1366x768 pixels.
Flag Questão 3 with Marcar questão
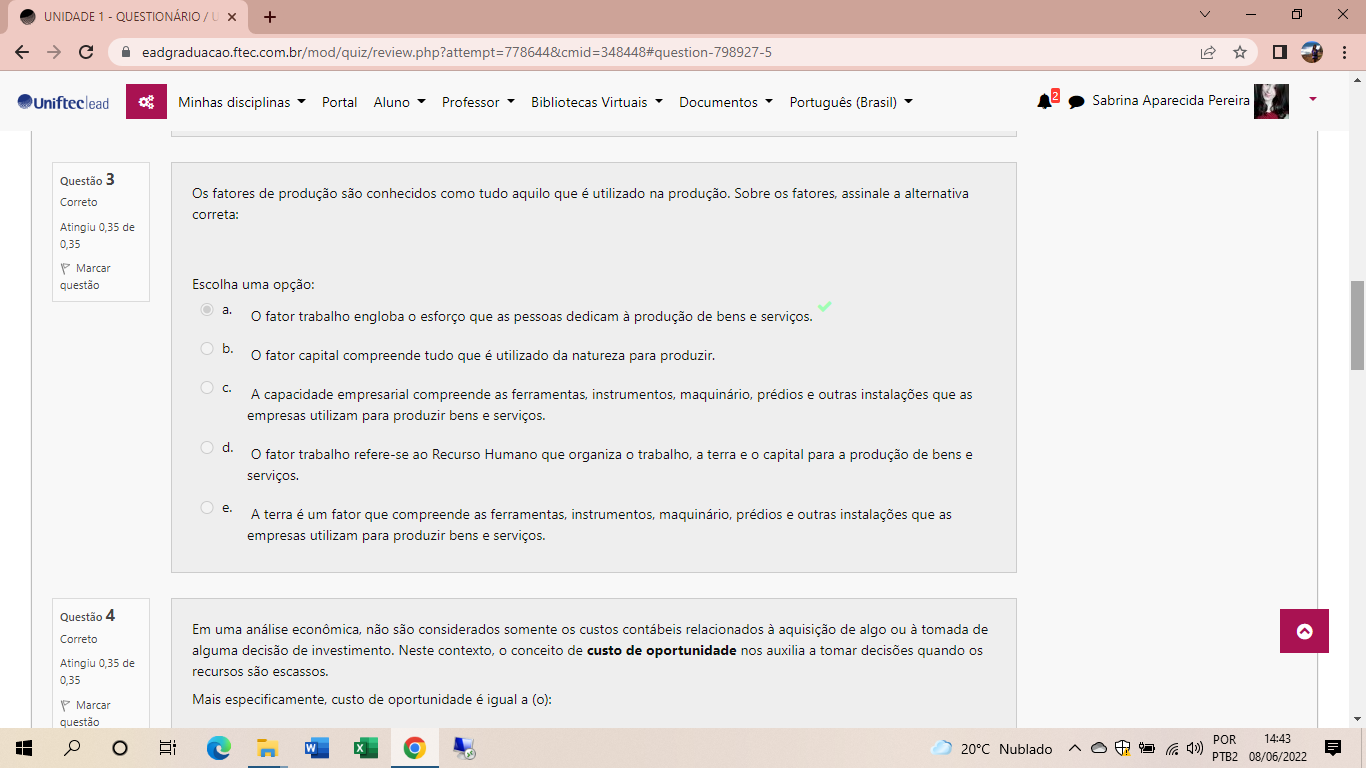point(86,276)
